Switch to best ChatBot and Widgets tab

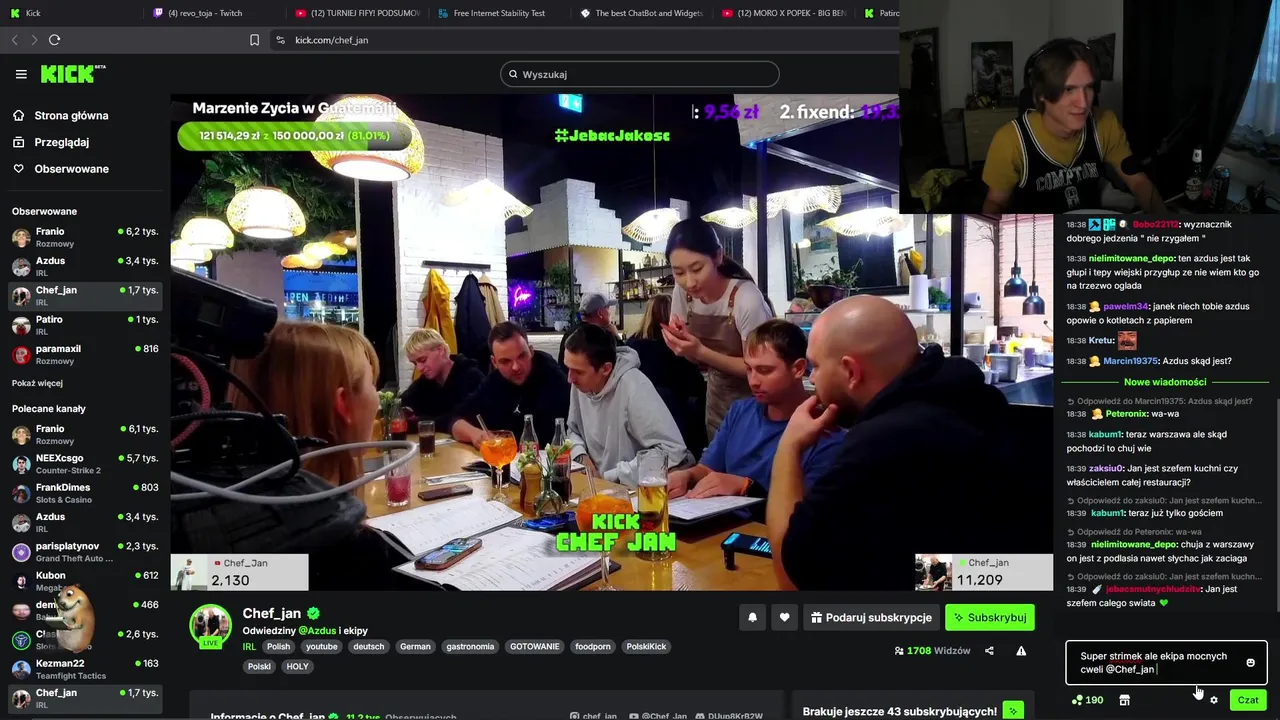pyautogui.click(x=641, y=13)
